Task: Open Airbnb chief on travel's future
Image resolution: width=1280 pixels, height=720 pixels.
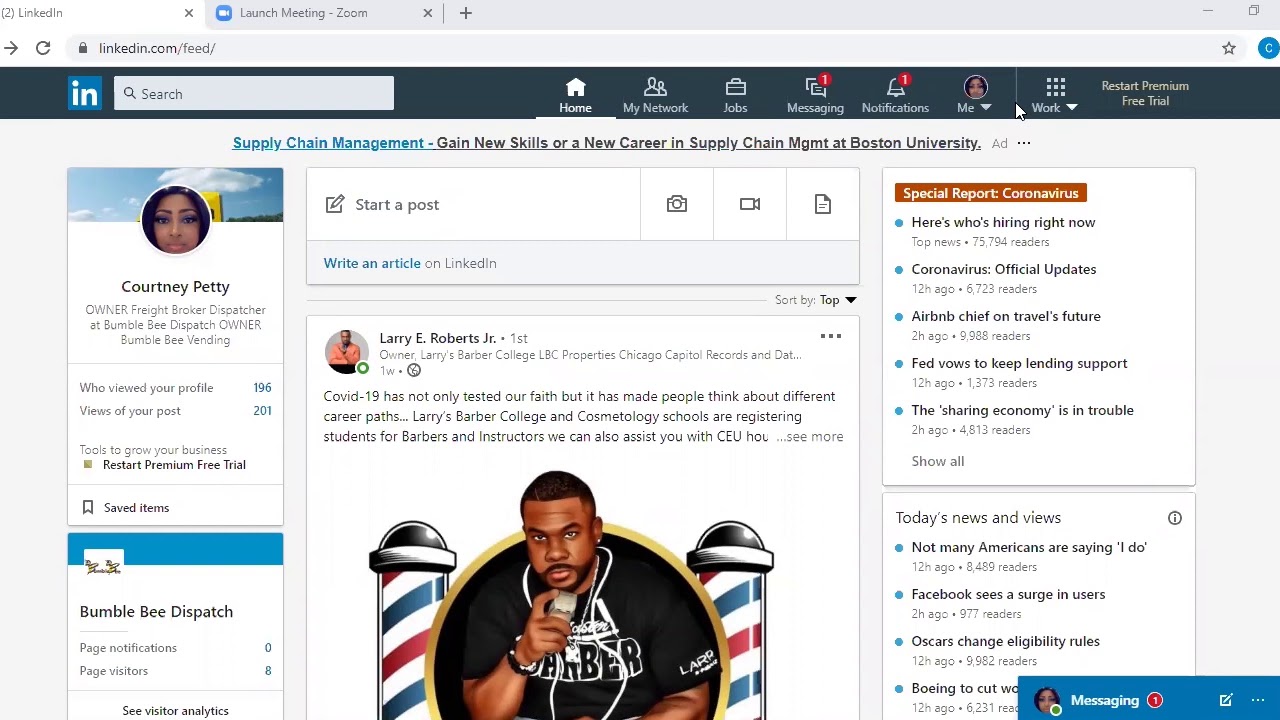Action: 1006,316
